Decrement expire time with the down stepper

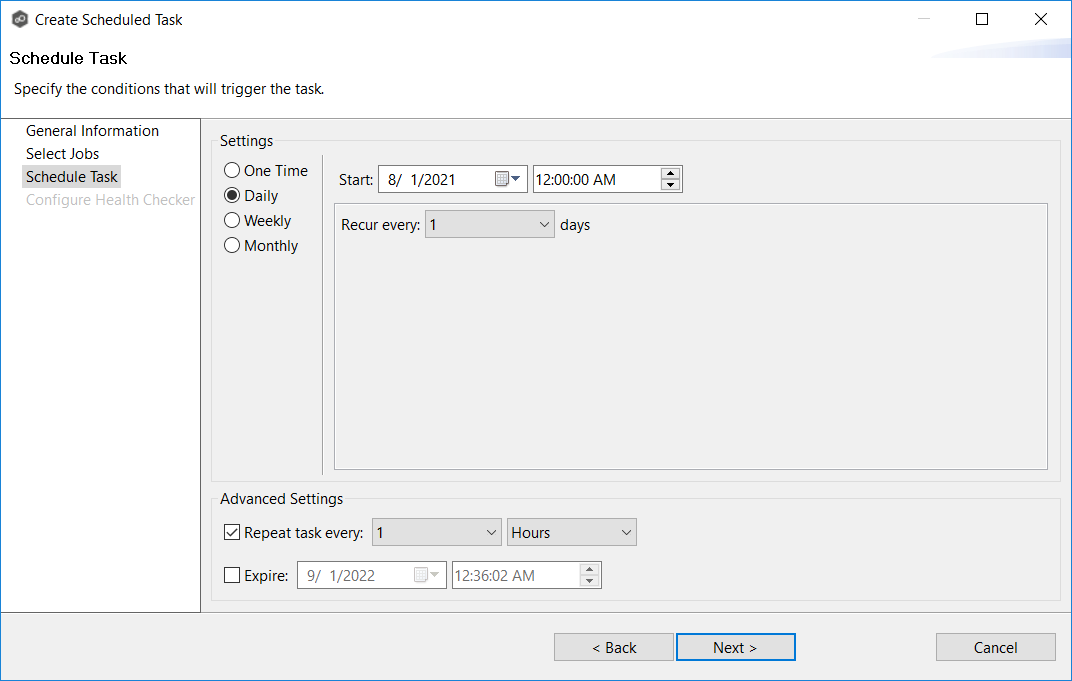tap(589, 580)
